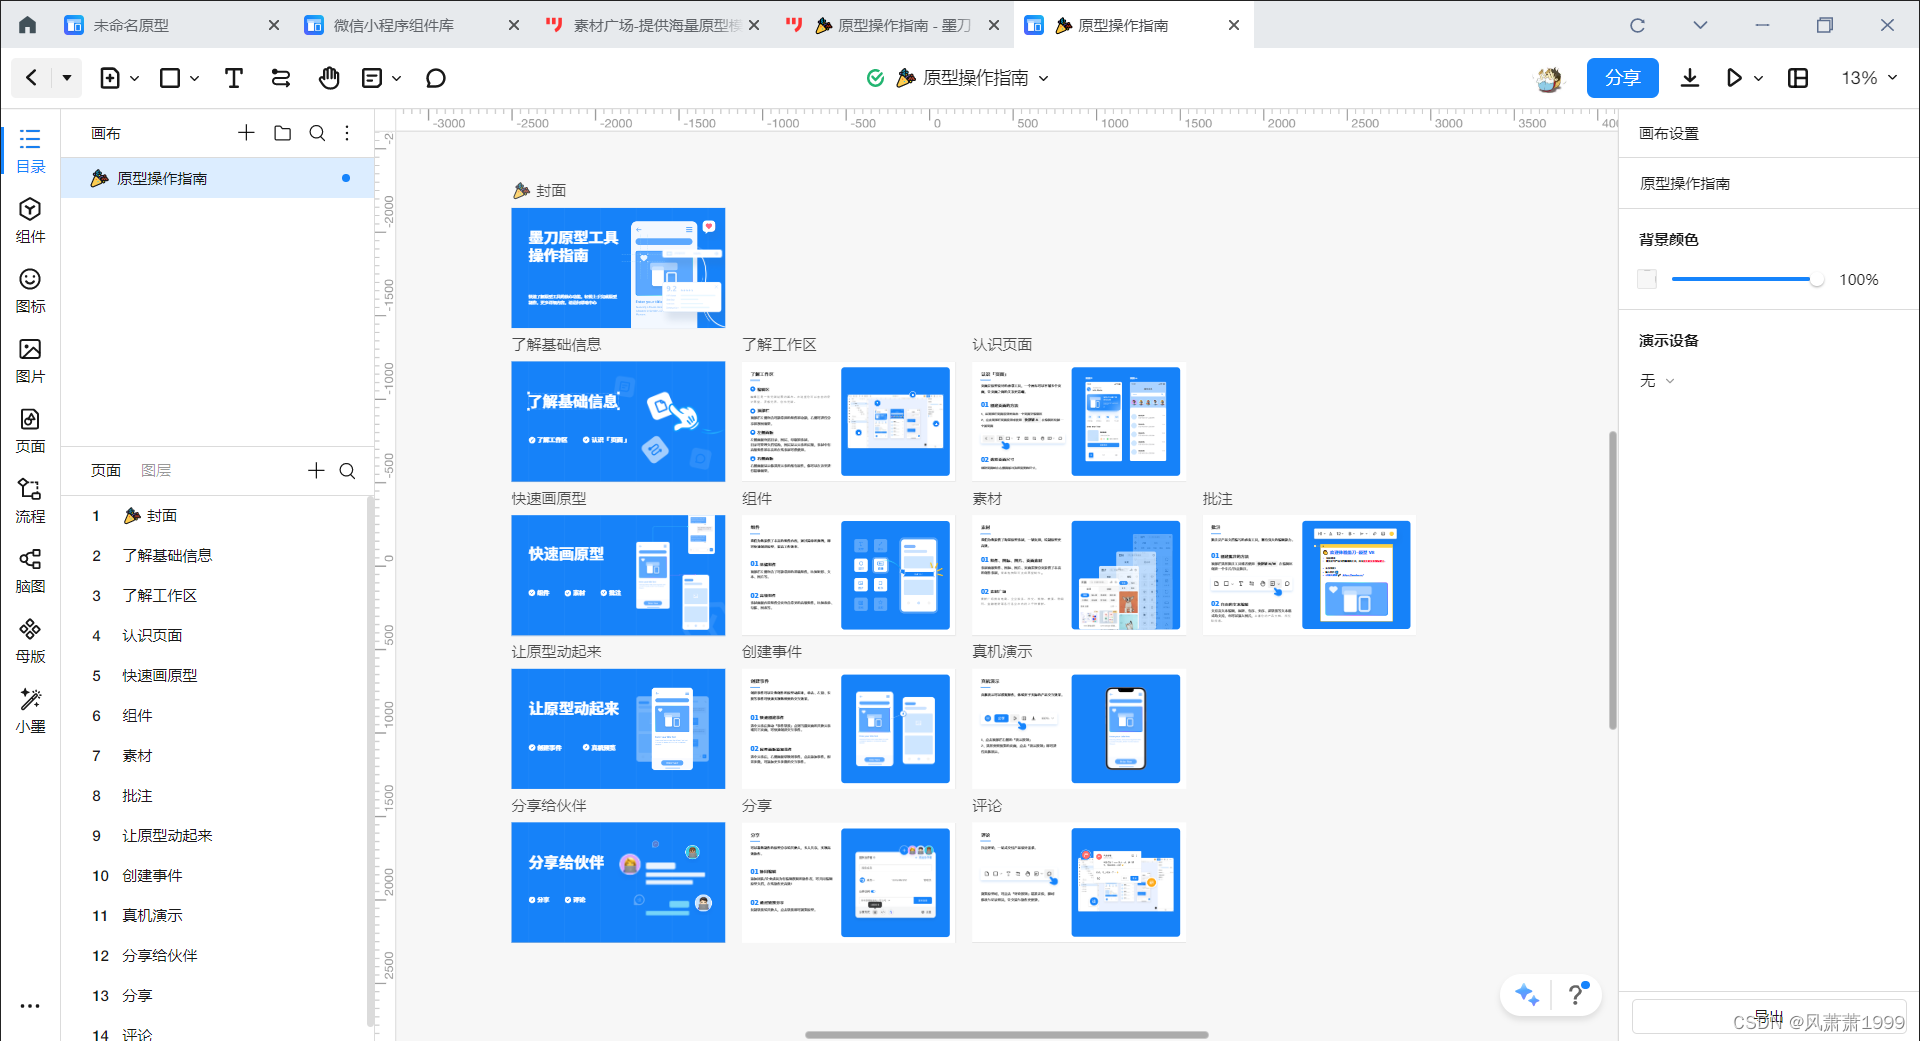The height and width of the screenshot is (1041, 1920).
Task: Open the project title dropdown arrow
Action: click(x=1044, y=78)
